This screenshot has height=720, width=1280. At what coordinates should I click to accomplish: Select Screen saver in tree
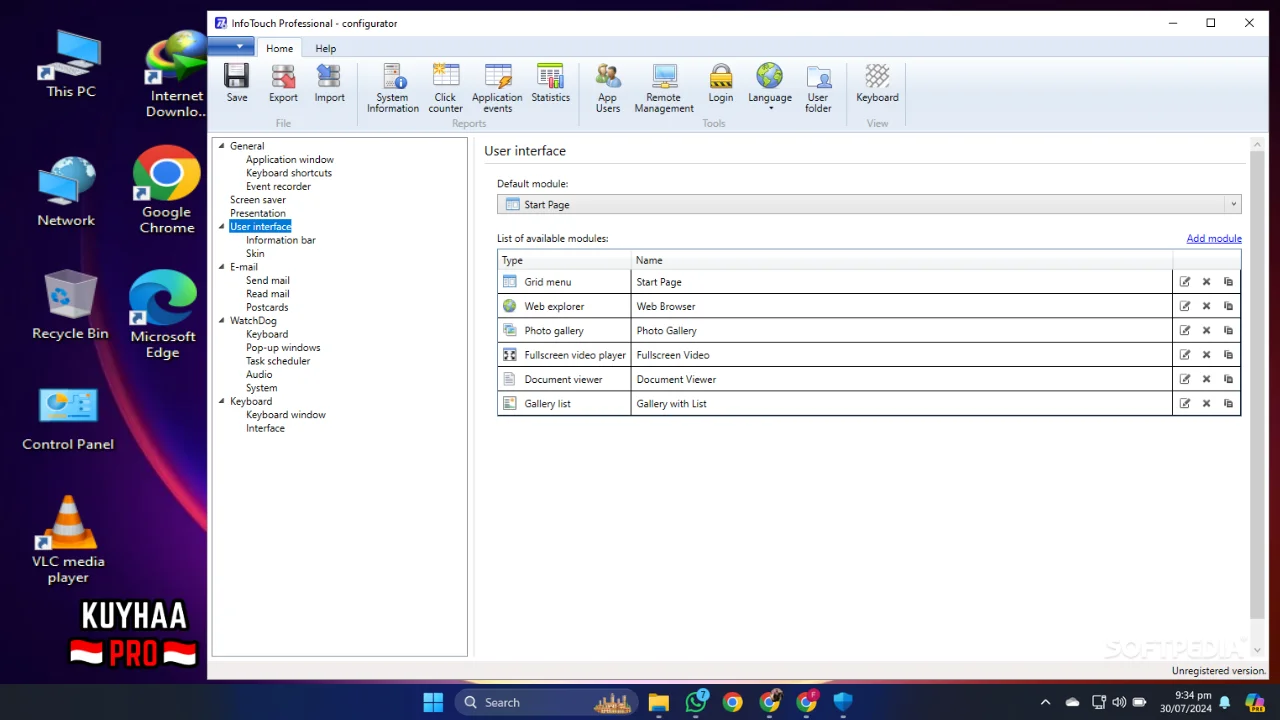click(258, 200)
